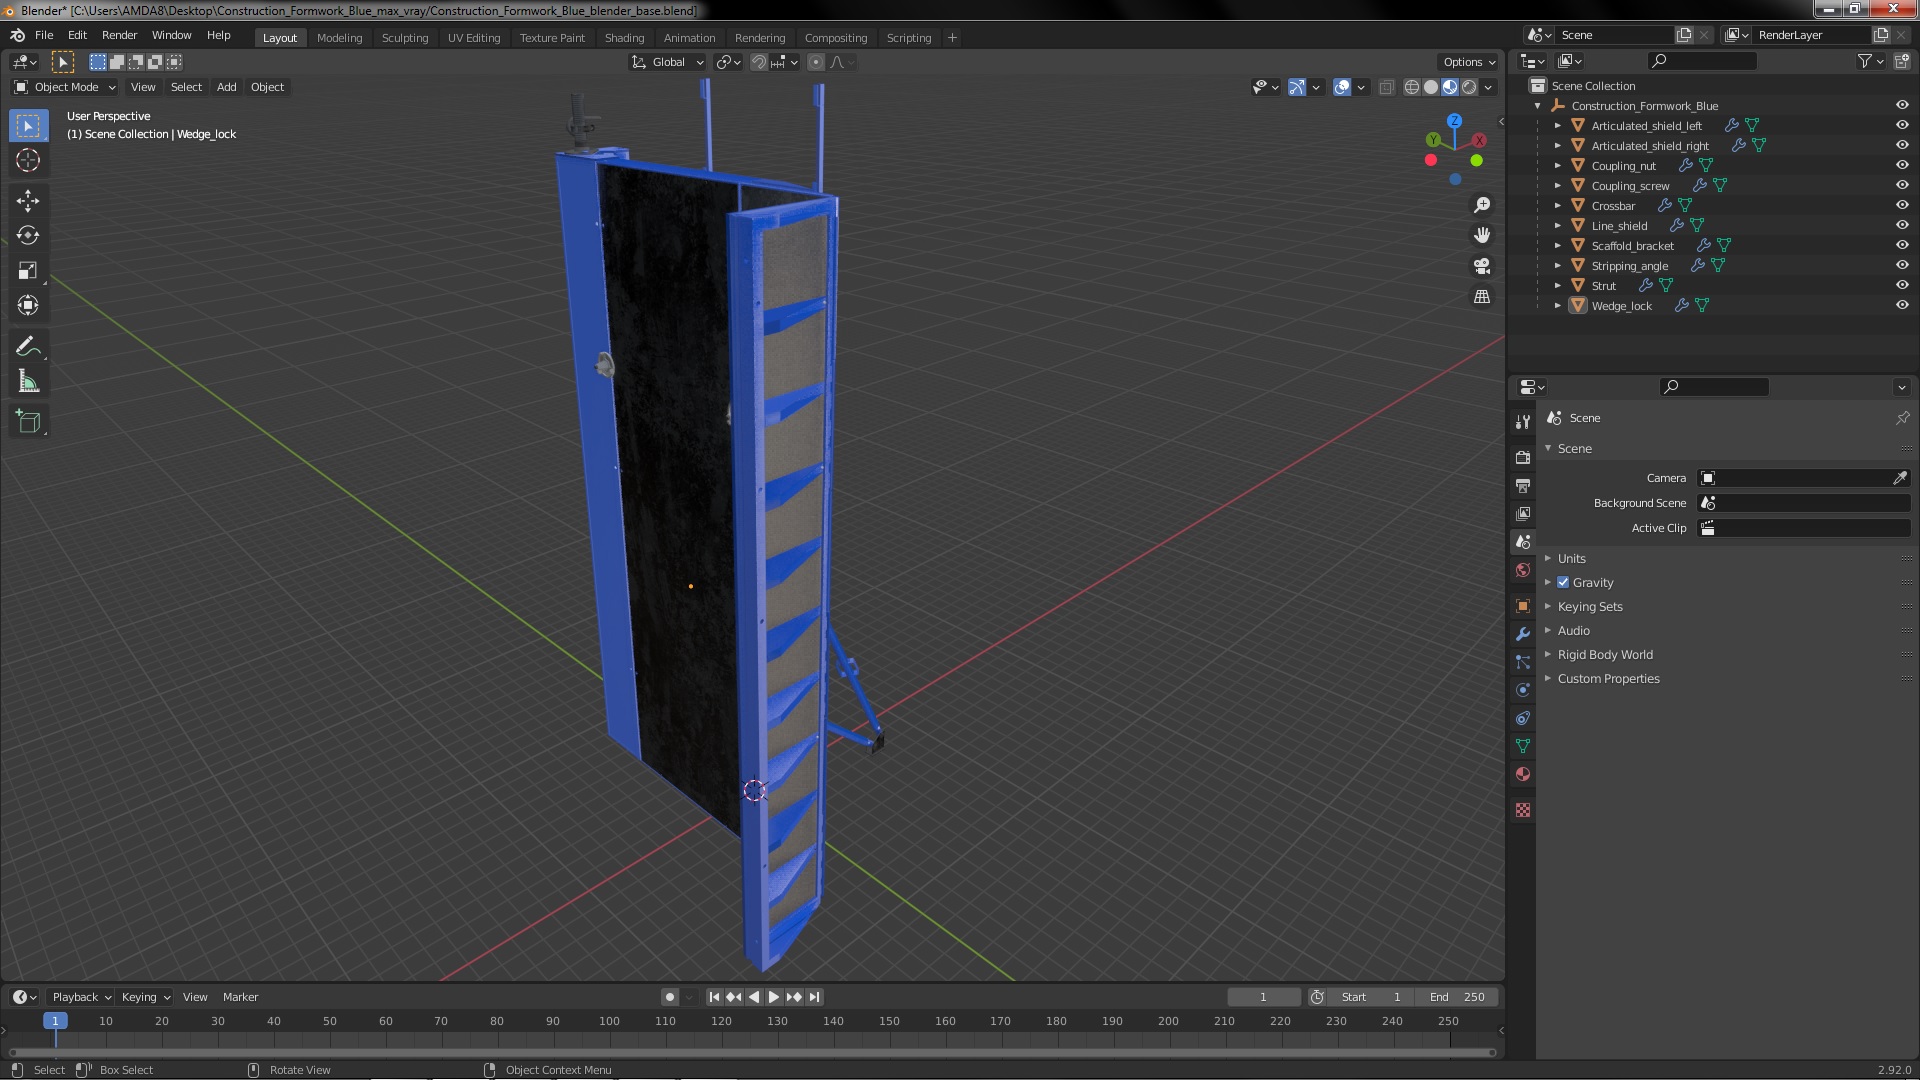The width and height of the screenshot is (1920, 1080).
Task: Open the Texture properties tab
Action: click(x=1523, y=810)
